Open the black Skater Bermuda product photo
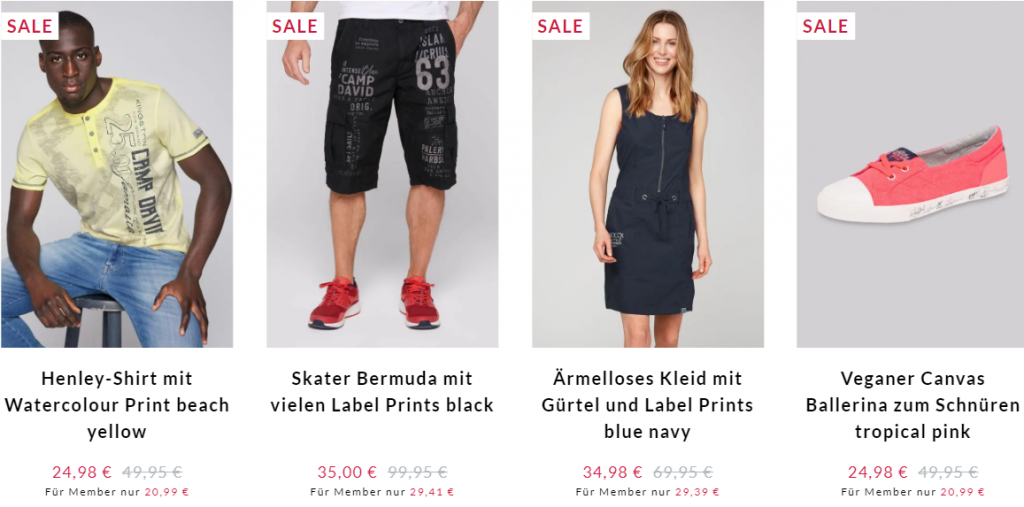The height and width of the screenshot is (507, 1024). tap(382, 174)
